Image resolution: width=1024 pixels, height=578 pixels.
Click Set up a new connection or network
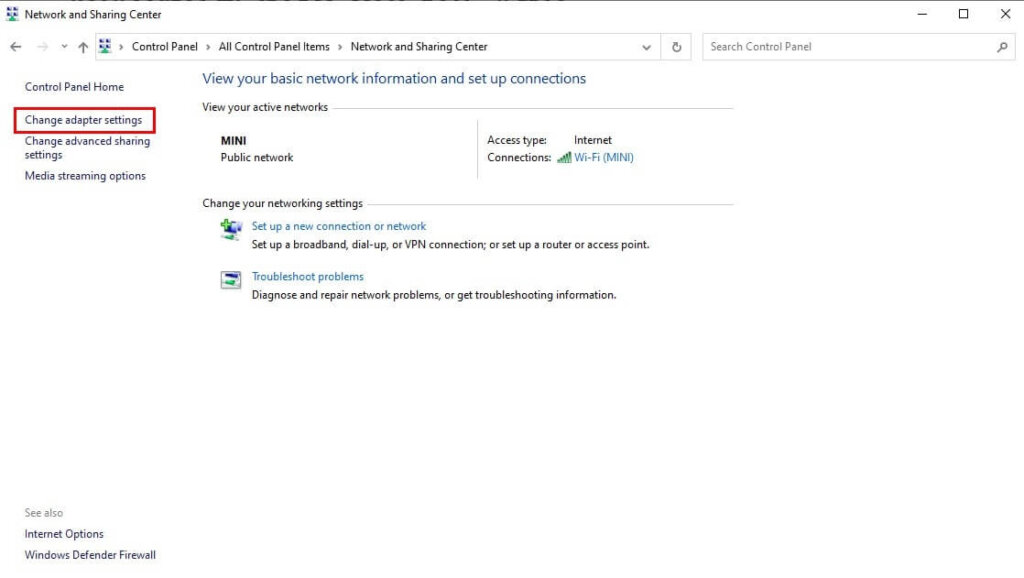pyautogui.click(x=339, y=226)
